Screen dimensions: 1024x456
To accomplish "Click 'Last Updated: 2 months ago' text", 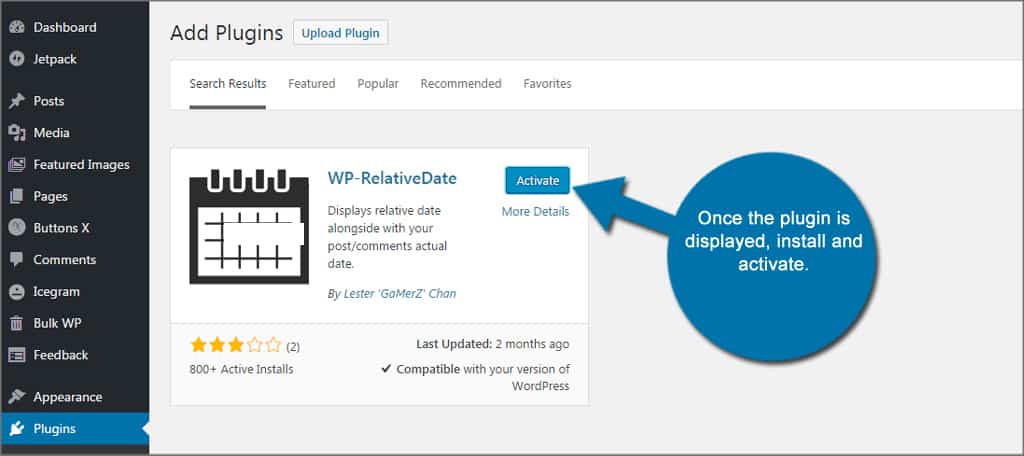I will (492, 344).
